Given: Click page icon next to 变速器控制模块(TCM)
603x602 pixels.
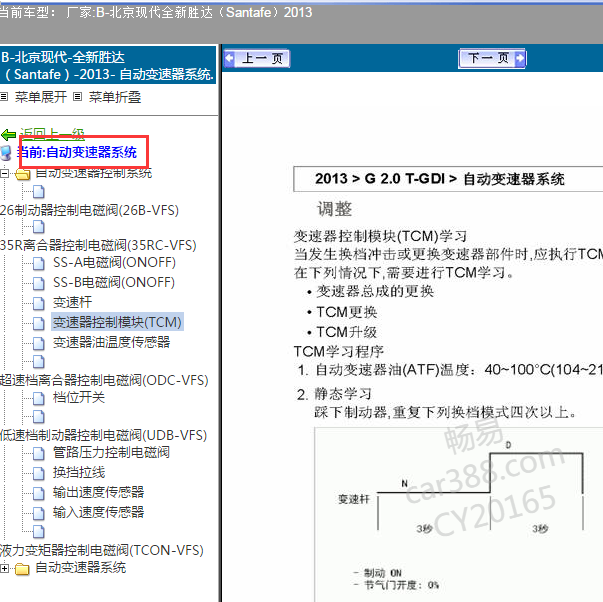Looking at the screenshot, I should 38,324.
